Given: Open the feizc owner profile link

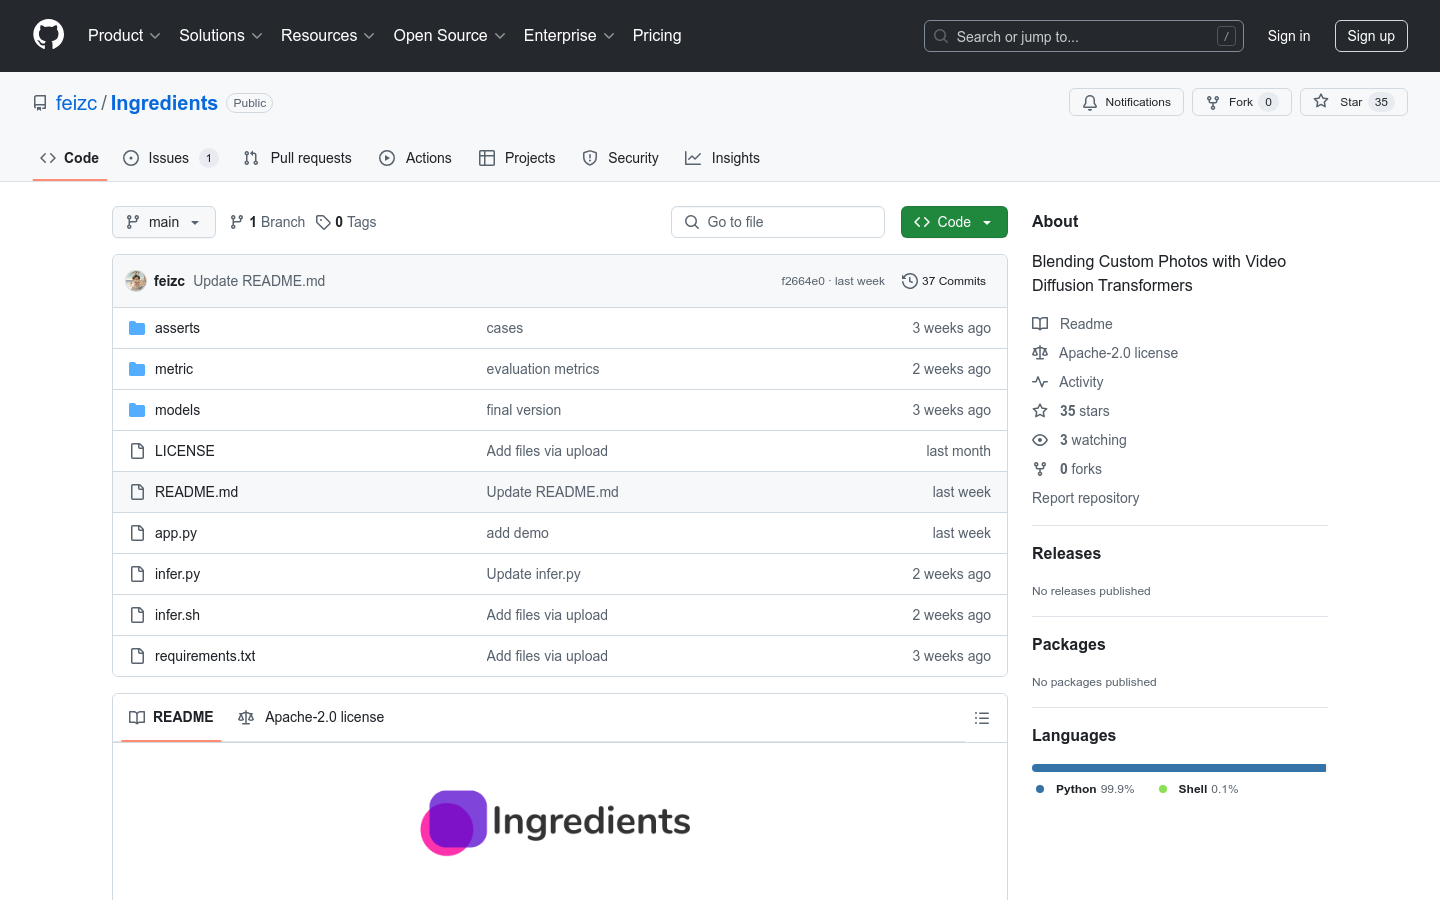Looking at the screenshot, I should pos(77,103).
